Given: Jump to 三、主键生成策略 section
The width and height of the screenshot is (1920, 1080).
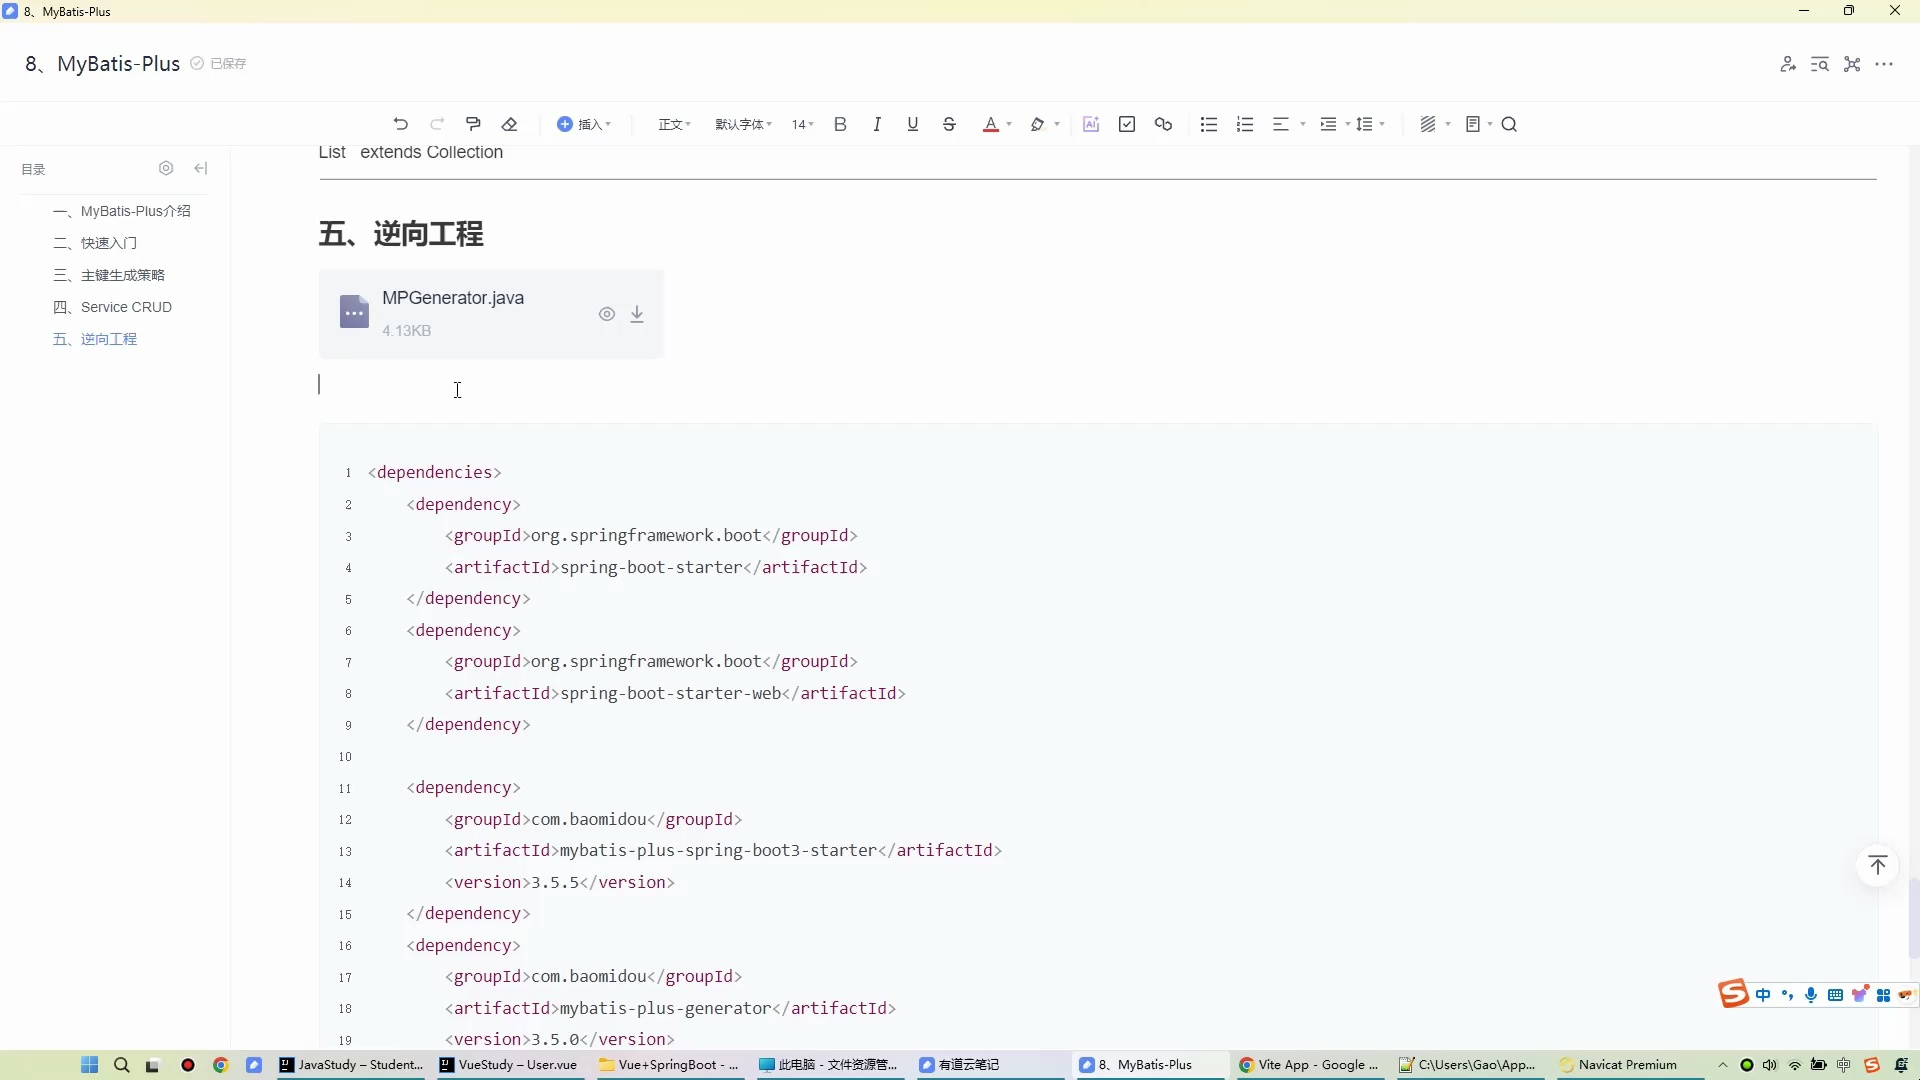Looking at the screenshot, I should click(x=109, y=275).
